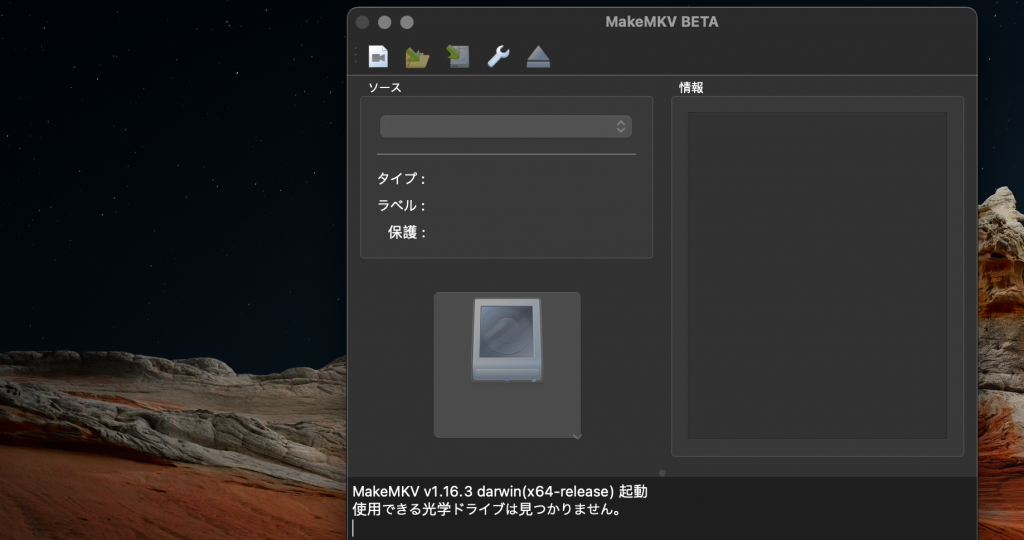Screen dimensions: 1024x540
Task: Eject disc using the triangle icon
Action: pyautogui.click(x=538, y=57)
